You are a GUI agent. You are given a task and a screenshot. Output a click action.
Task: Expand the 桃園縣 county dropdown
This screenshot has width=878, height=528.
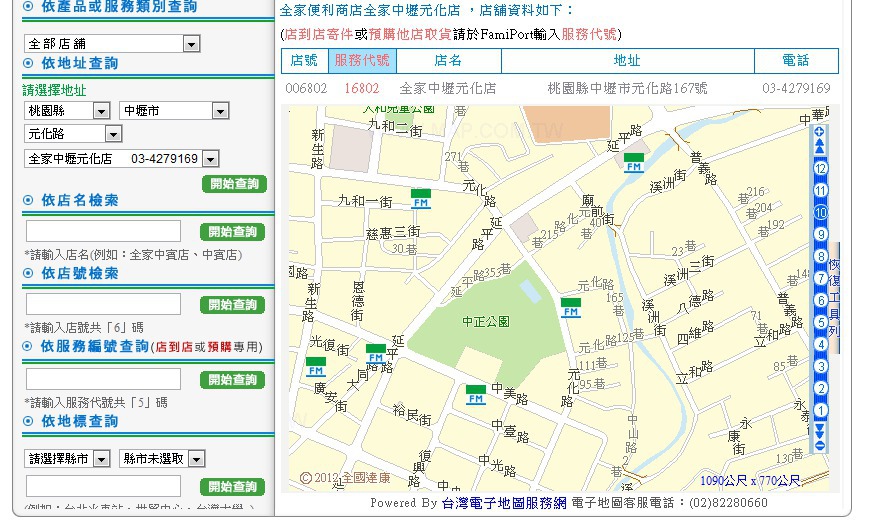pos(67,110)
